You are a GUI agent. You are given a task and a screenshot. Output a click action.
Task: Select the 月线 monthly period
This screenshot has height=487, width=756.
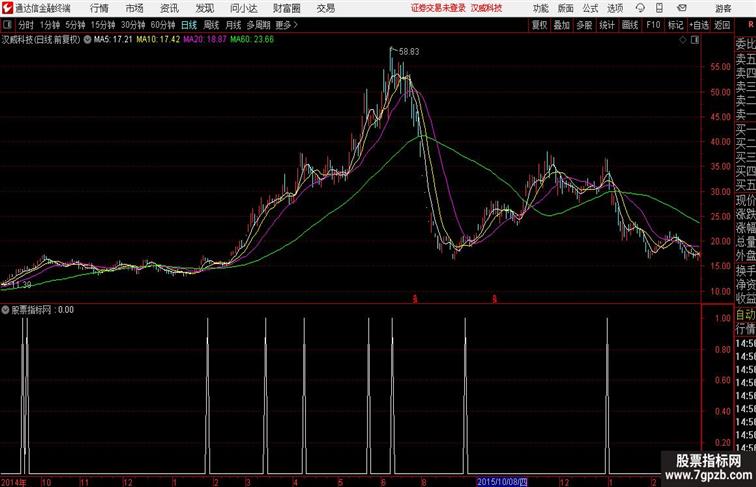[233, 25]
